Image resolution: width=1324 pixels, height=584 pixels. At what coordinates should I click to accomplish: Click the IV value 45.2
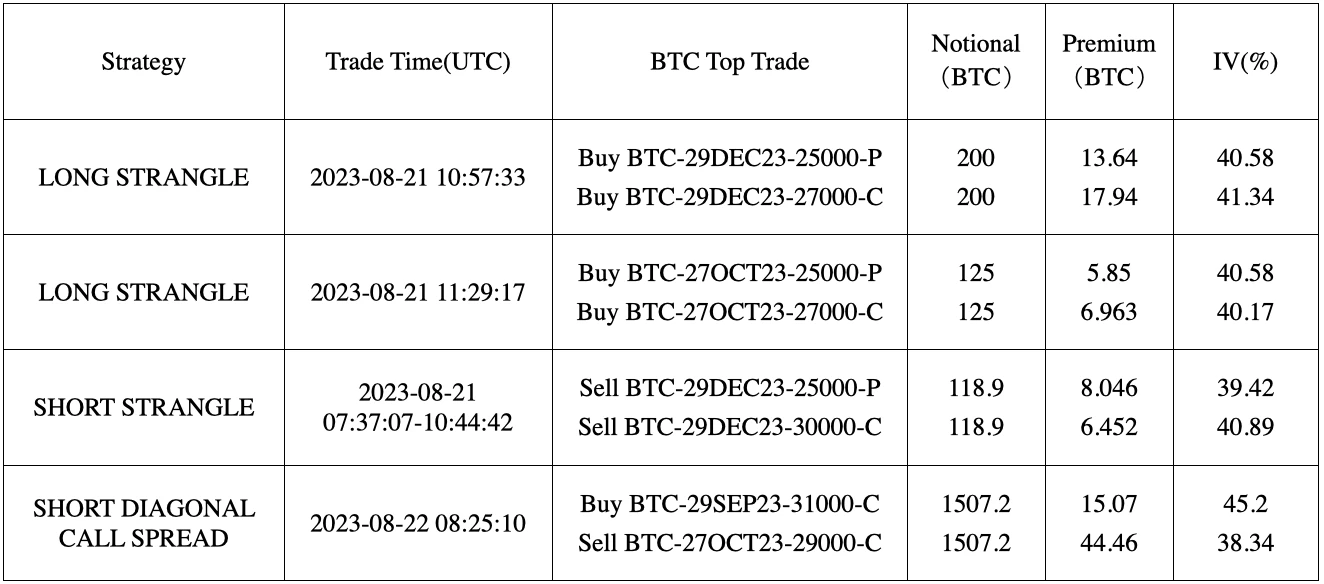coord(1245,504)
